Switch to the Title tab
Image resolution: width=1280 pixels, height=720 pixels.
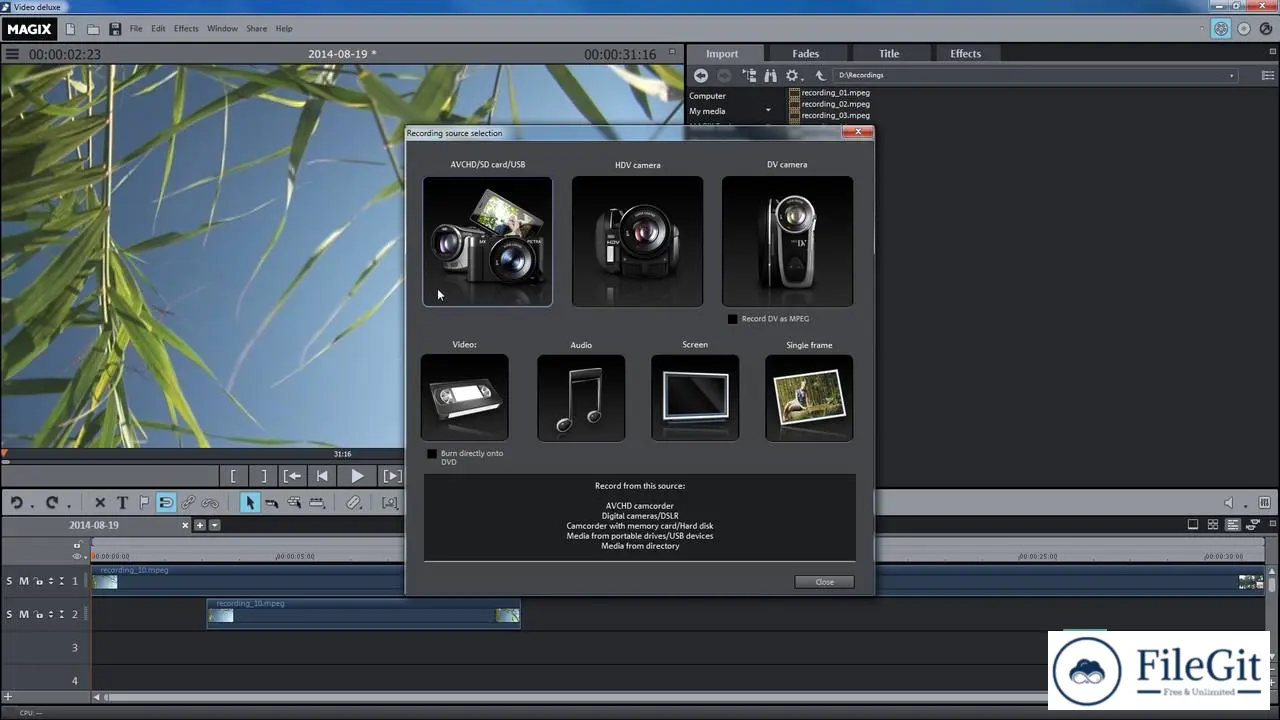click(x=889, y=54)
